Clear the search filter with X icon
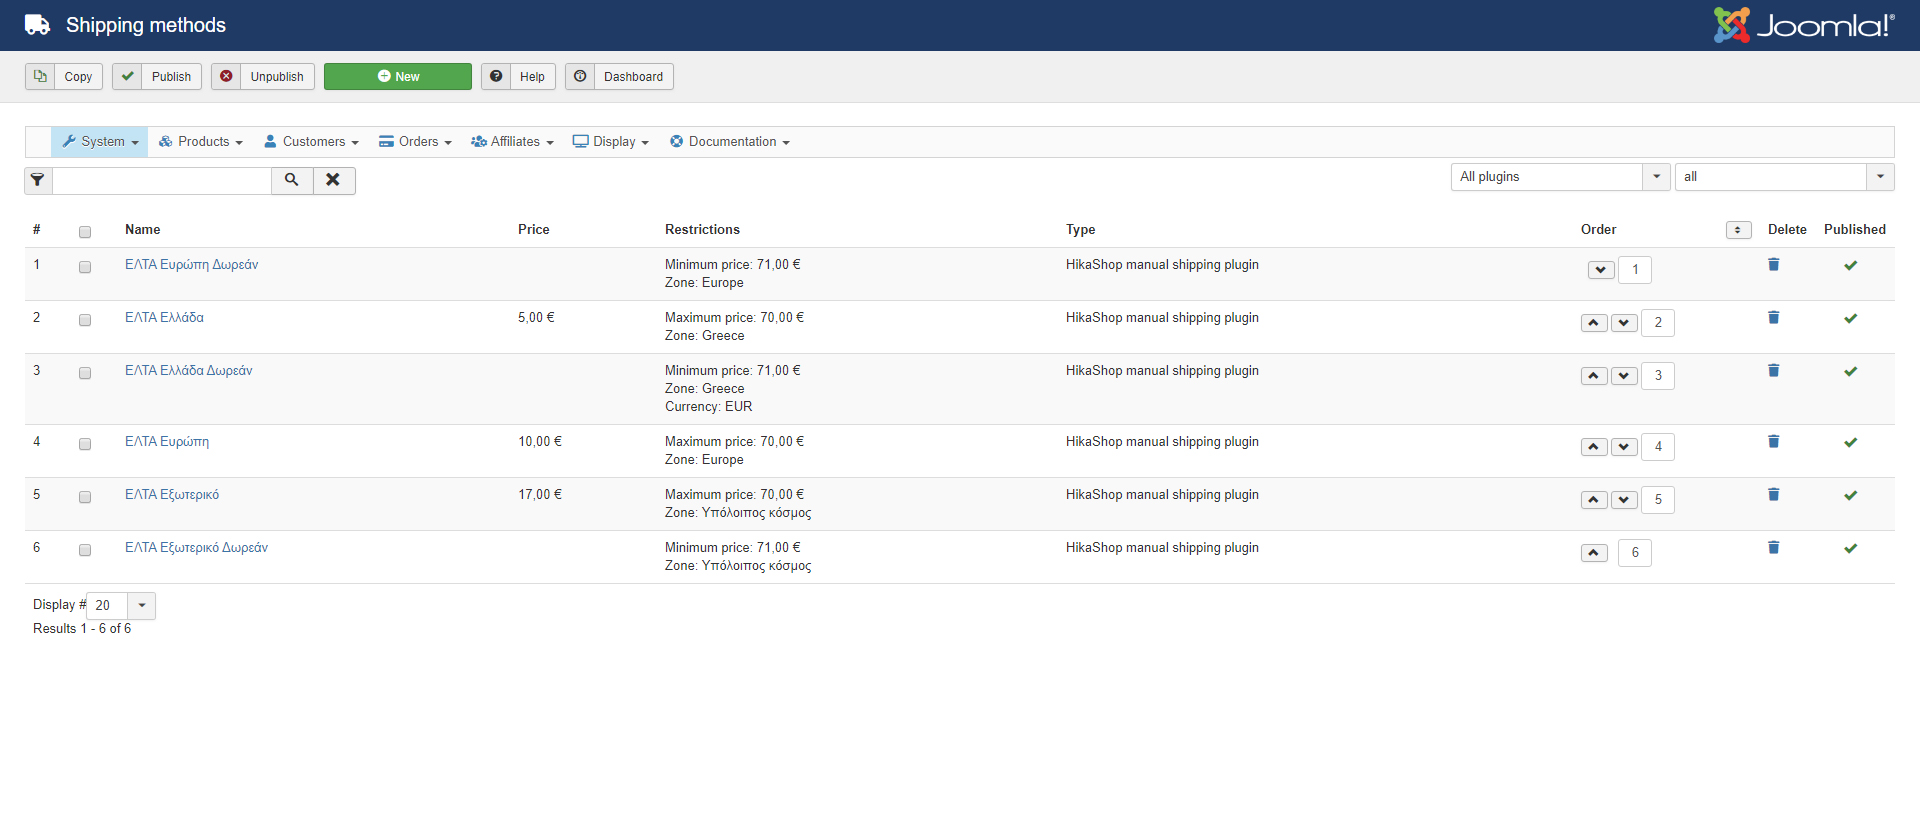 click(x=333, y=180)
